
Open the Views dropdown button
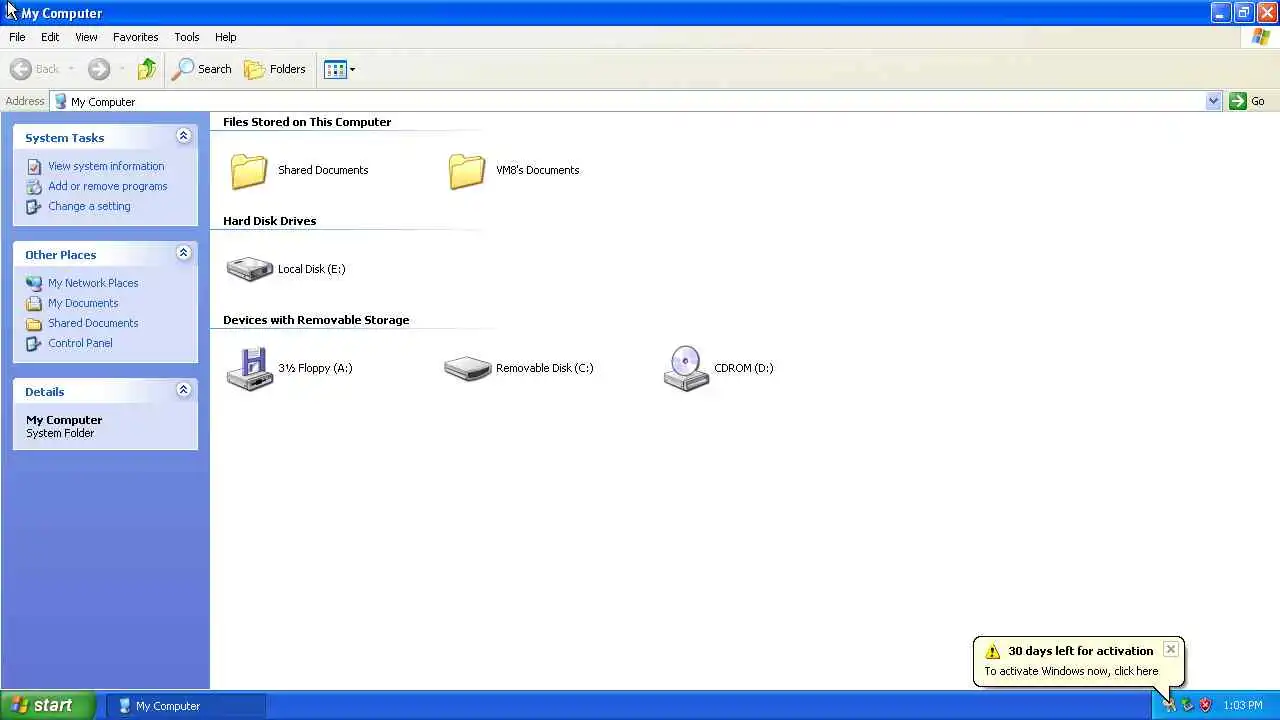click(340, 69)
